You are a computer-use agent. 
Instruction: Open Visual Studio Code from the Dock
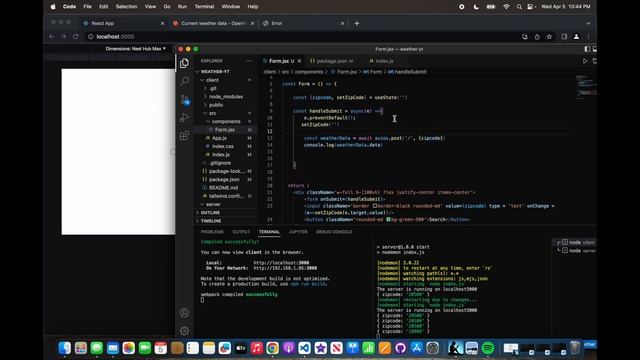tap(304, 348)
